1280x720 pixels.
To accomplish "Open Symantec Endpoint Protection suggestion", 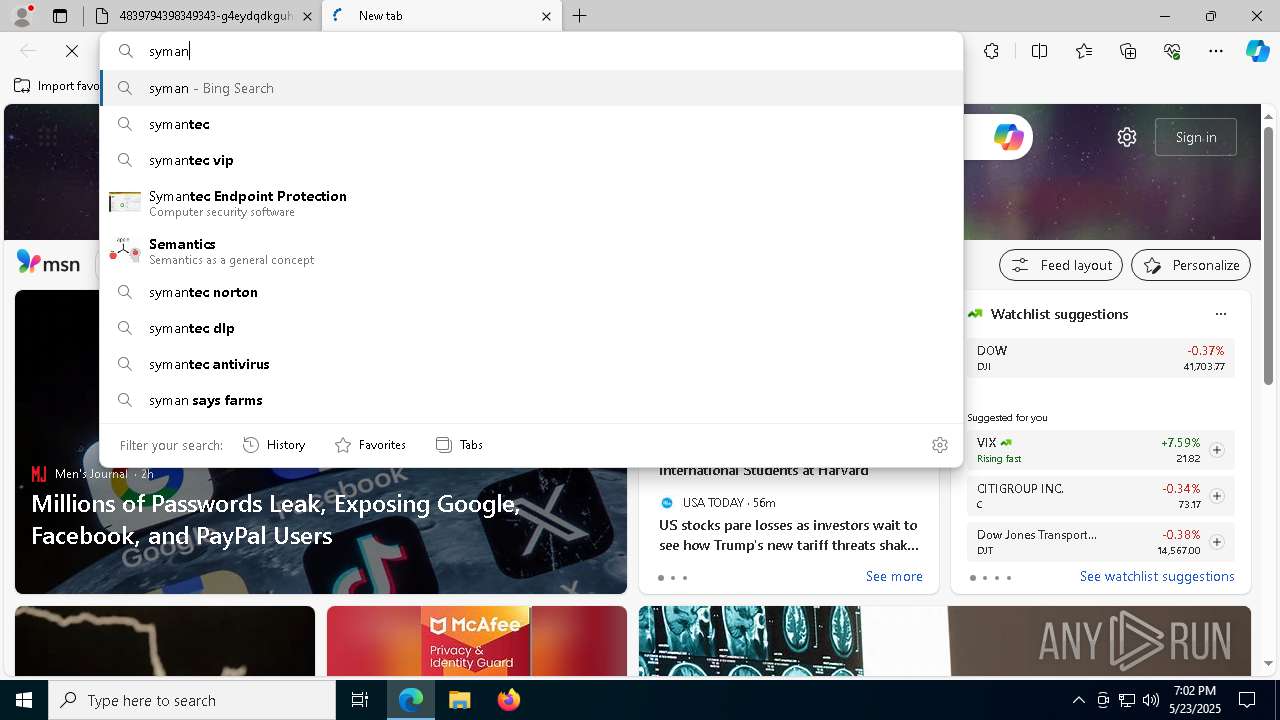I will coord(531,203).
